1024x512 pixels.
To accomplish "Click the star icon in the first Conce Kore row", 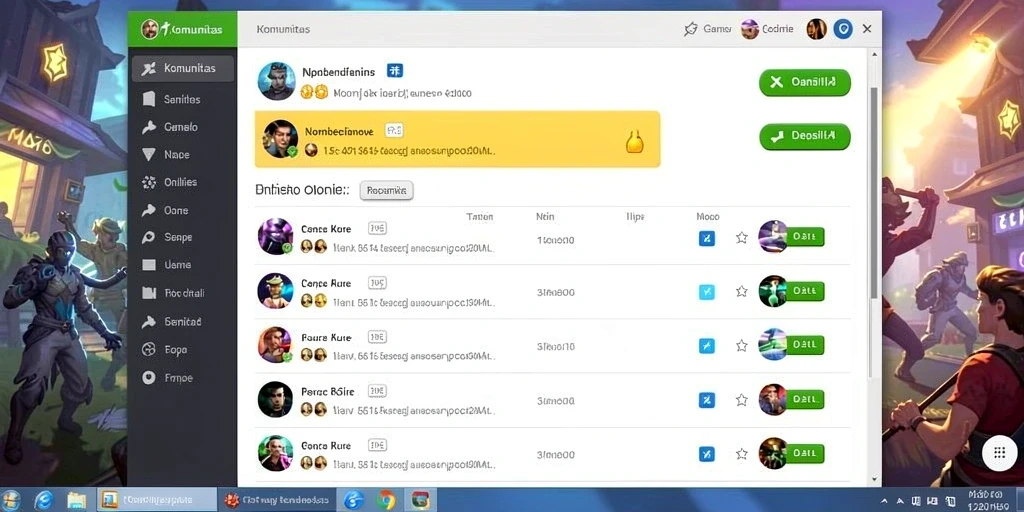I will 741,238.
